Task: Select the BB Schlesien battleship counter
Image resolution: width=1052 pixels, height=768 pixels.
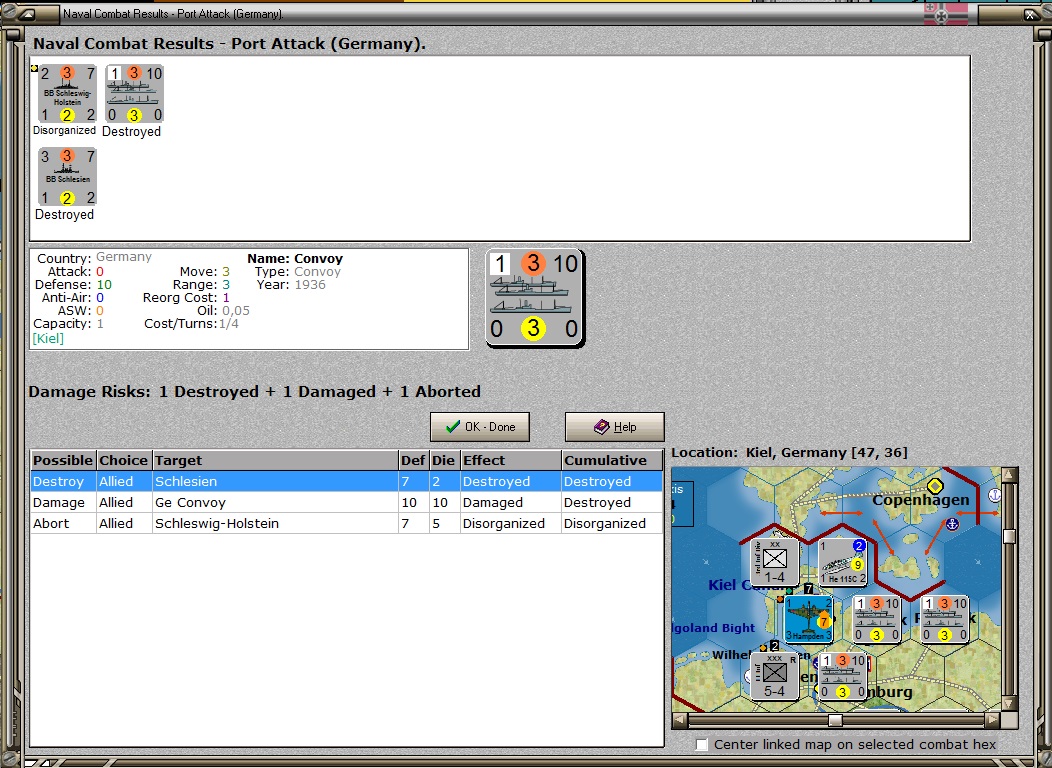Action: 67,177
